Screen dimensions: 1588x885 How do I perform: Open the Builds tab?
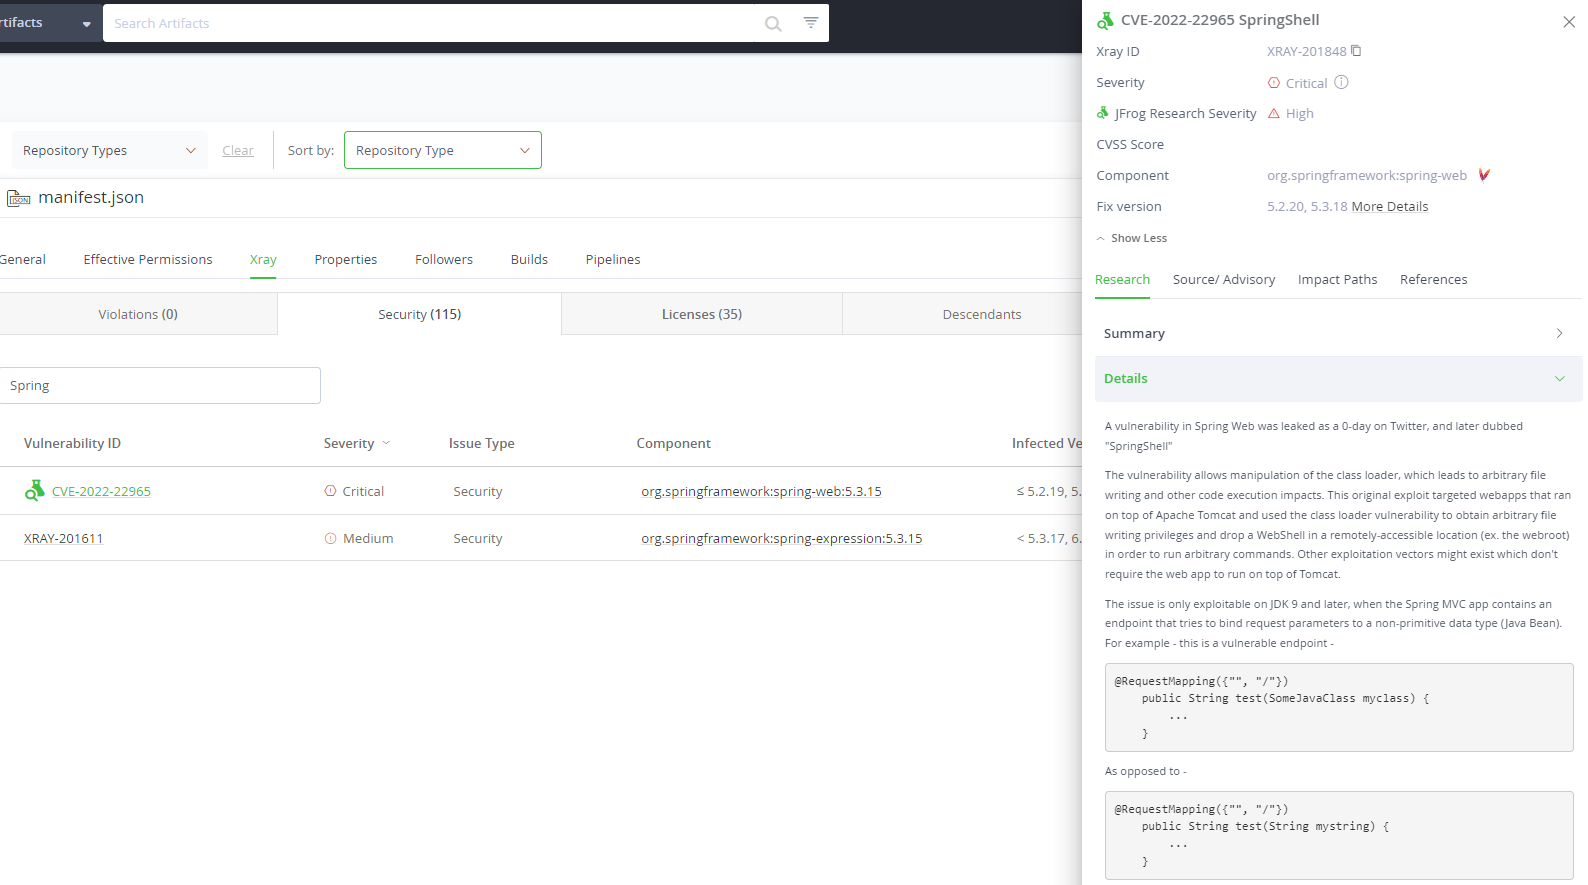[x=529, y=259]
